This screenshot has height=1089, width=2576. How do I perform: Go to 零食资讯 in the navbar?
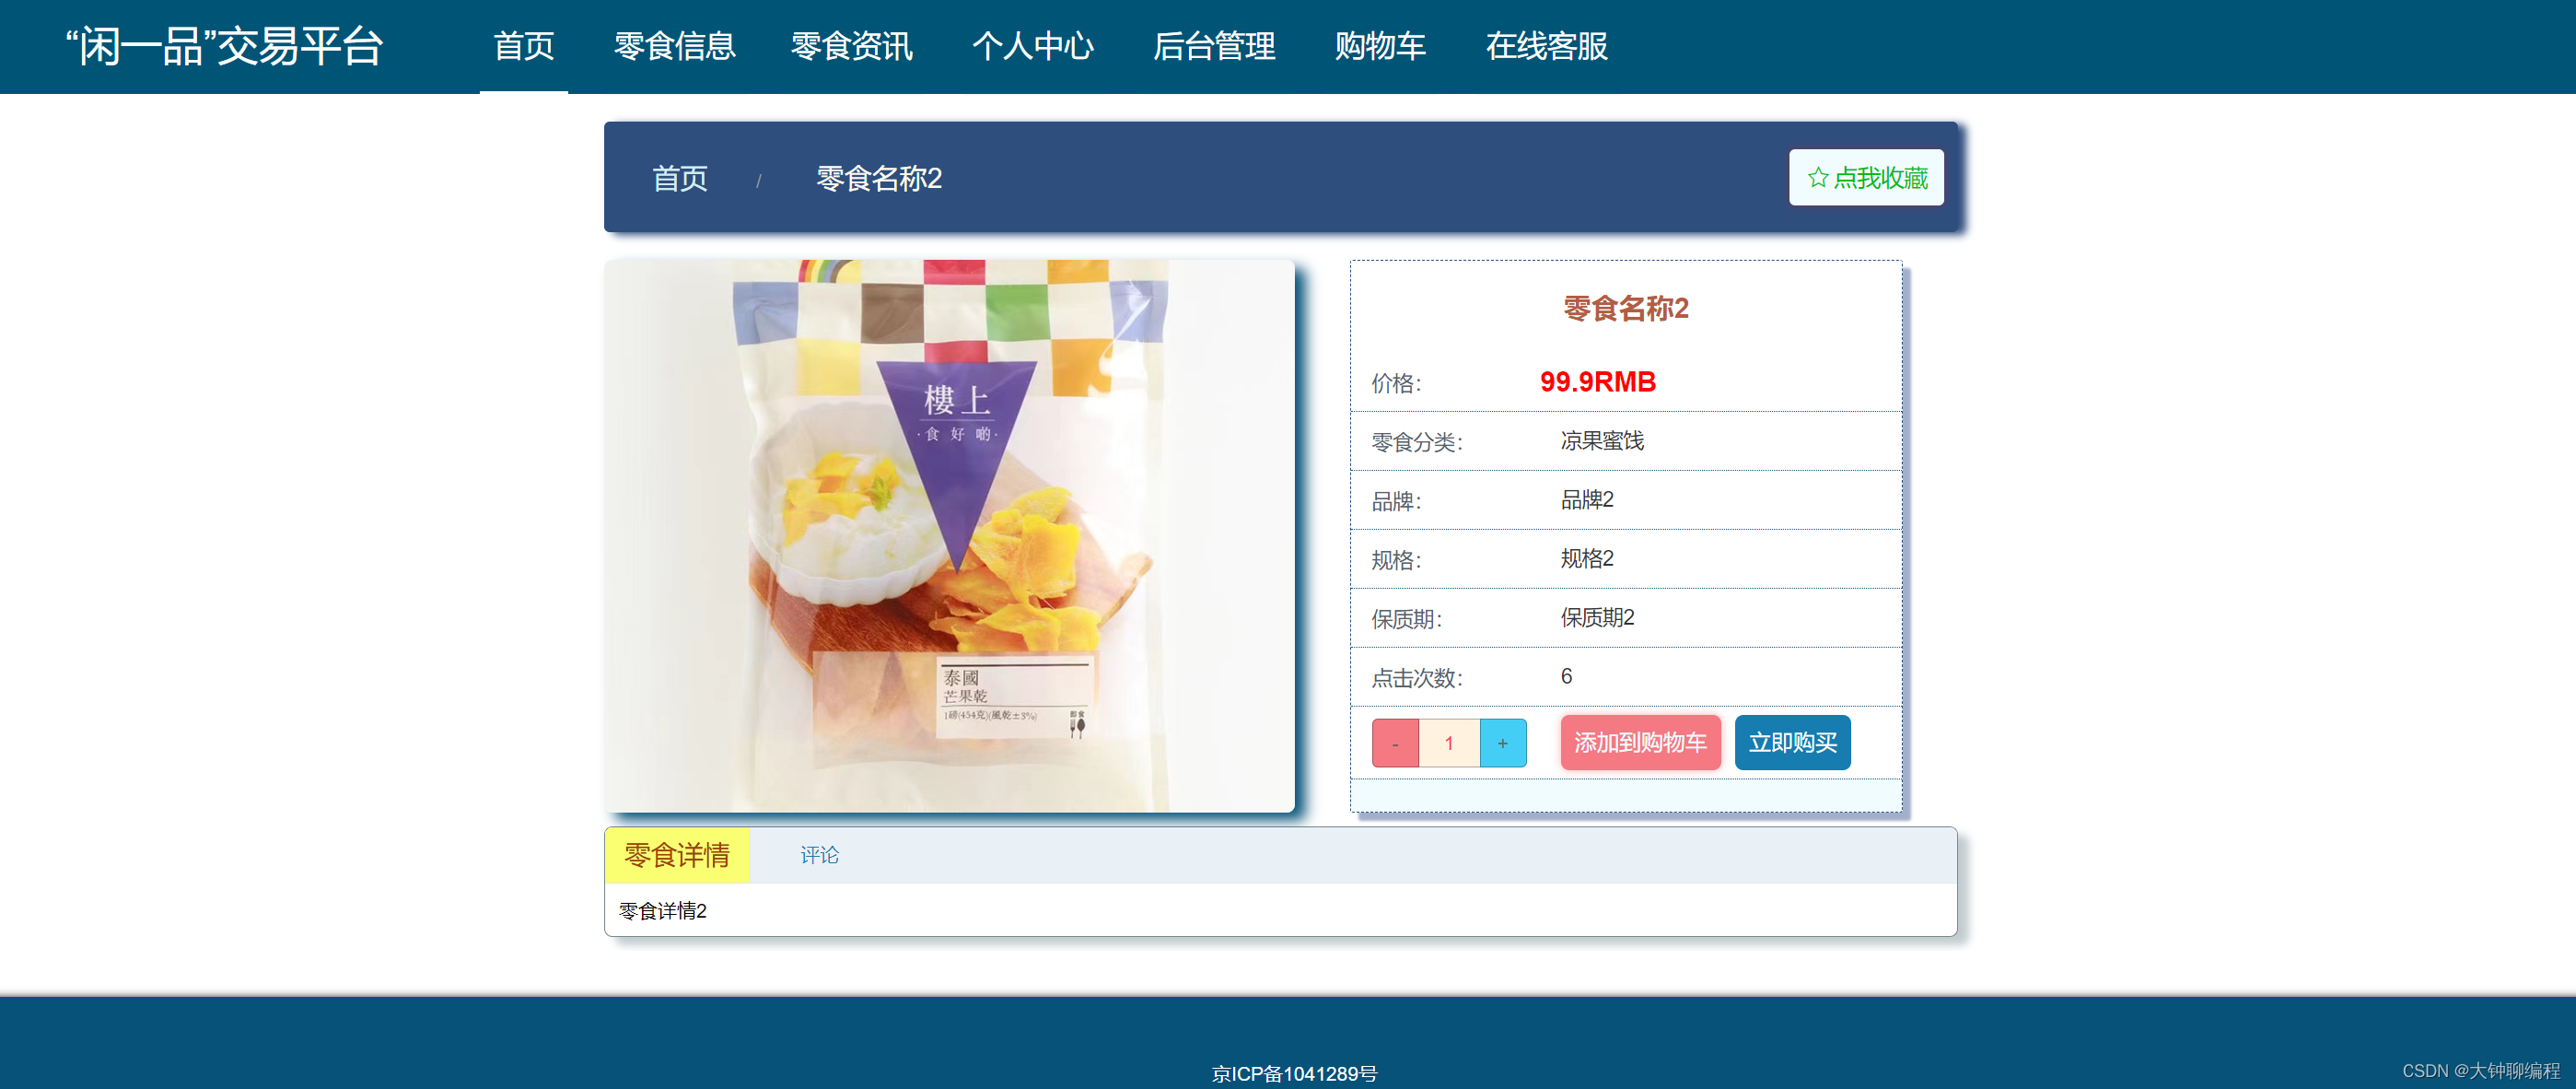click(x=851, y=46)
